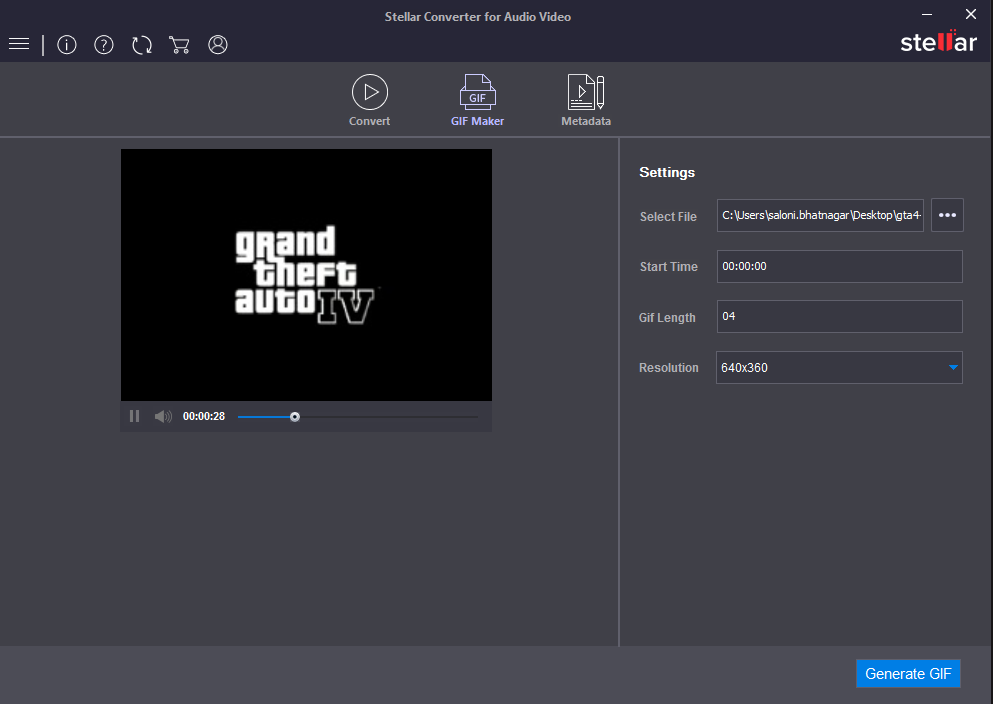The width and height of the screenshot is (993, 704).
Task: Minimize the Stellar Converter window
Action: (927, 14)
